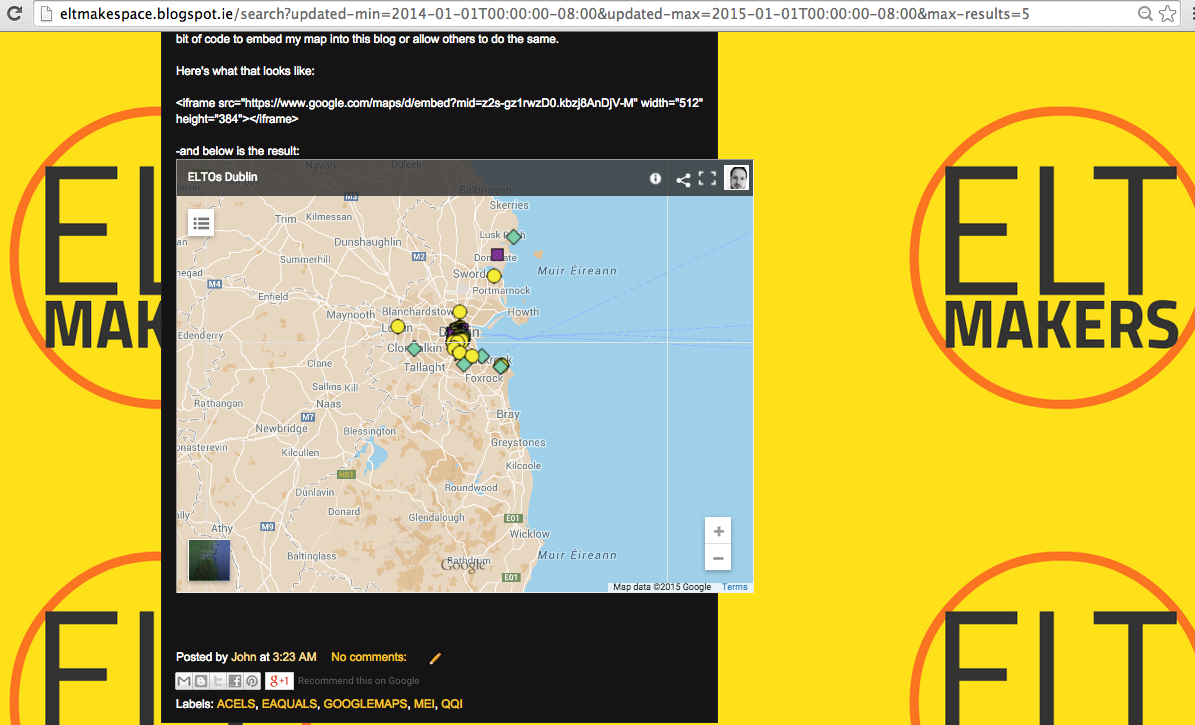The image size is (1195, 725).
Task: Select the green diamond marker at Clondalkin
Action: coord(414,349)
